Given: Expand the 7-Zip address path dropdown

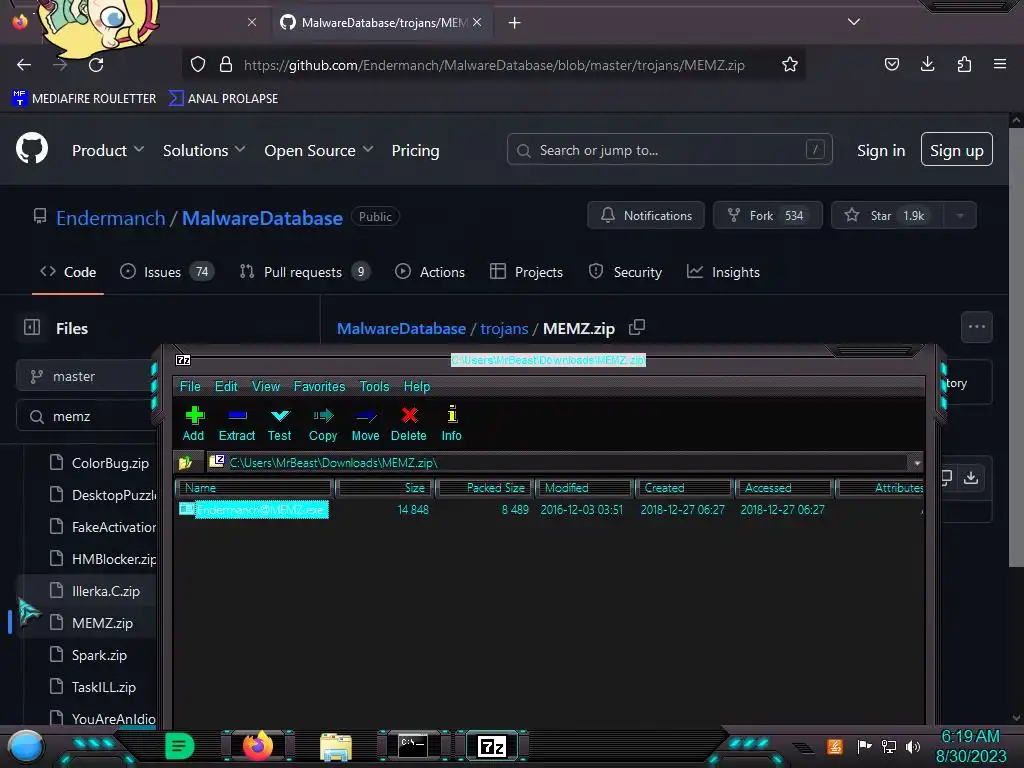Looking at the screenshot, I should pos(917,462).
